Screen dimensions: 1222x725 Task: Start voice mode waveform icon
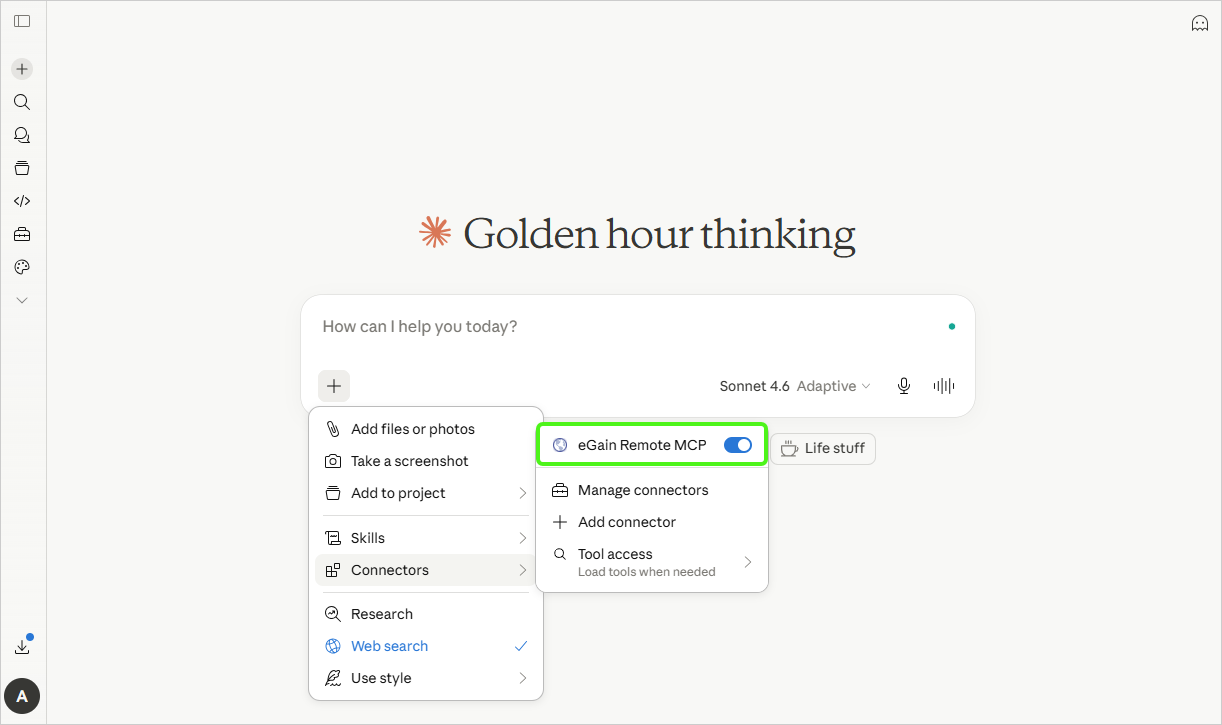click(943, 386)
